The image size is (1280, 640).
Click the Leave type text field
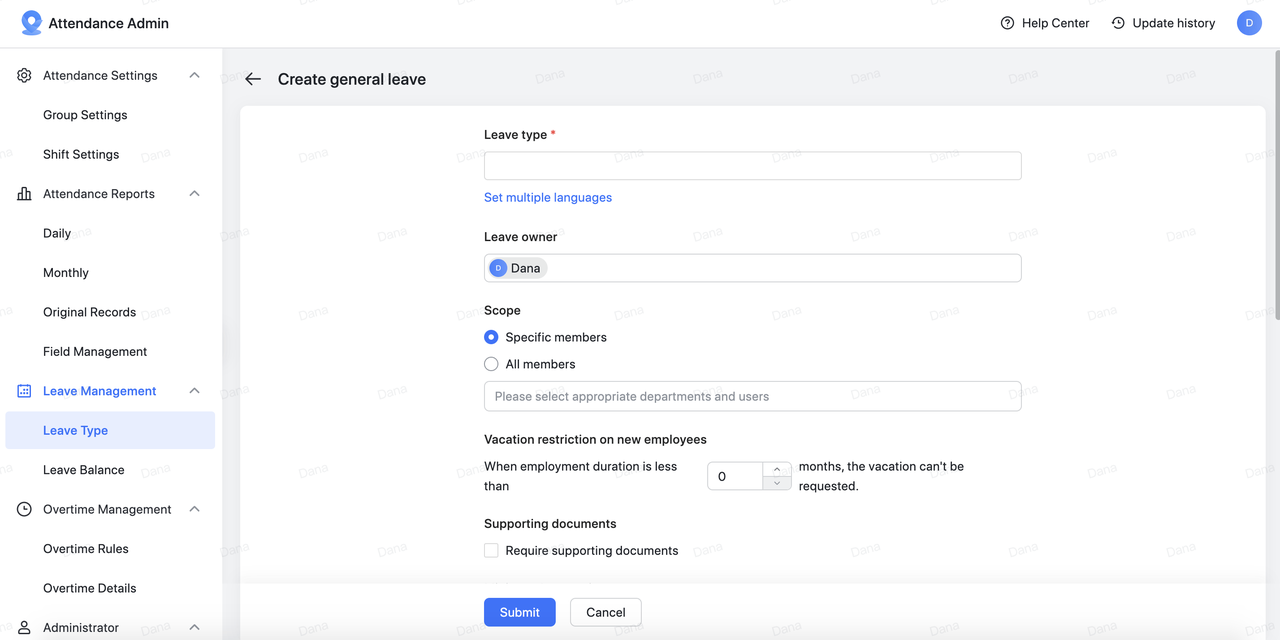[x=752, y=166]
